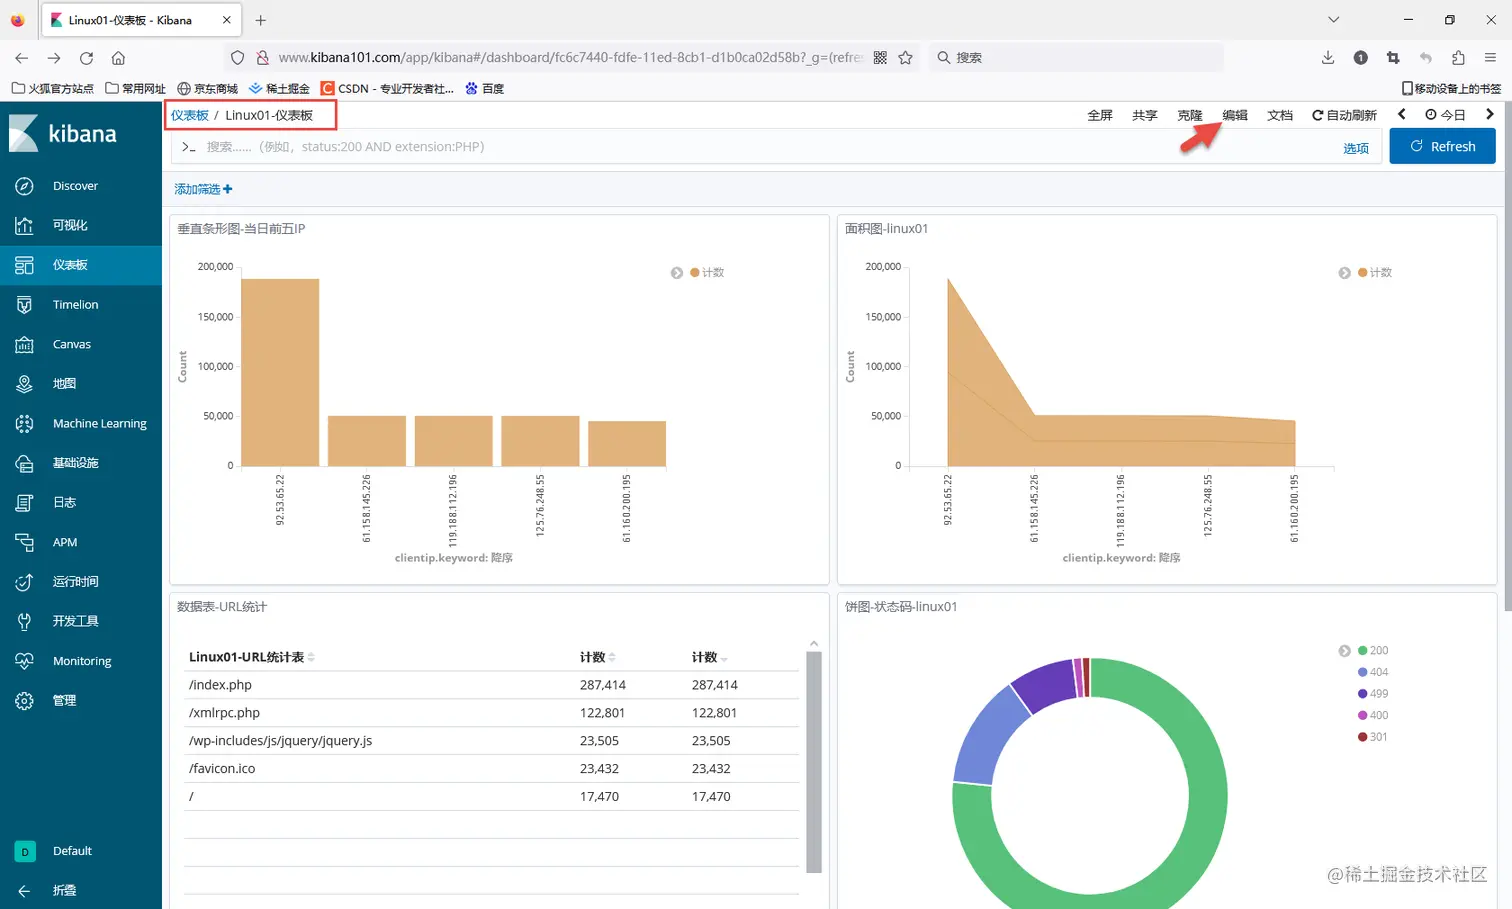Toggle status 200 in the pie legend
Image resolution: width=1512 pixels, height=909 pixels.
pyautogui.click(x=1373, y=651)
